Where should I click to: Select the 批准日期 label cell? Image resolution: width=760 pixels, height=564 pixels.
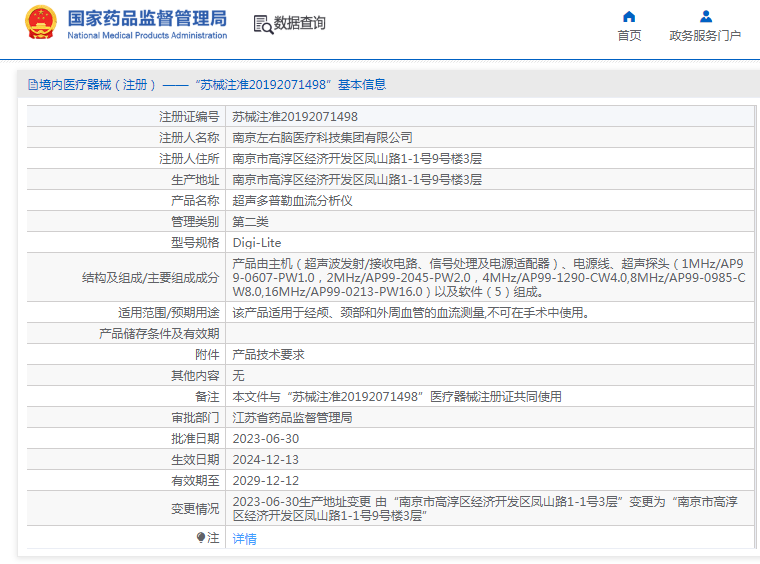click(127, 439)
